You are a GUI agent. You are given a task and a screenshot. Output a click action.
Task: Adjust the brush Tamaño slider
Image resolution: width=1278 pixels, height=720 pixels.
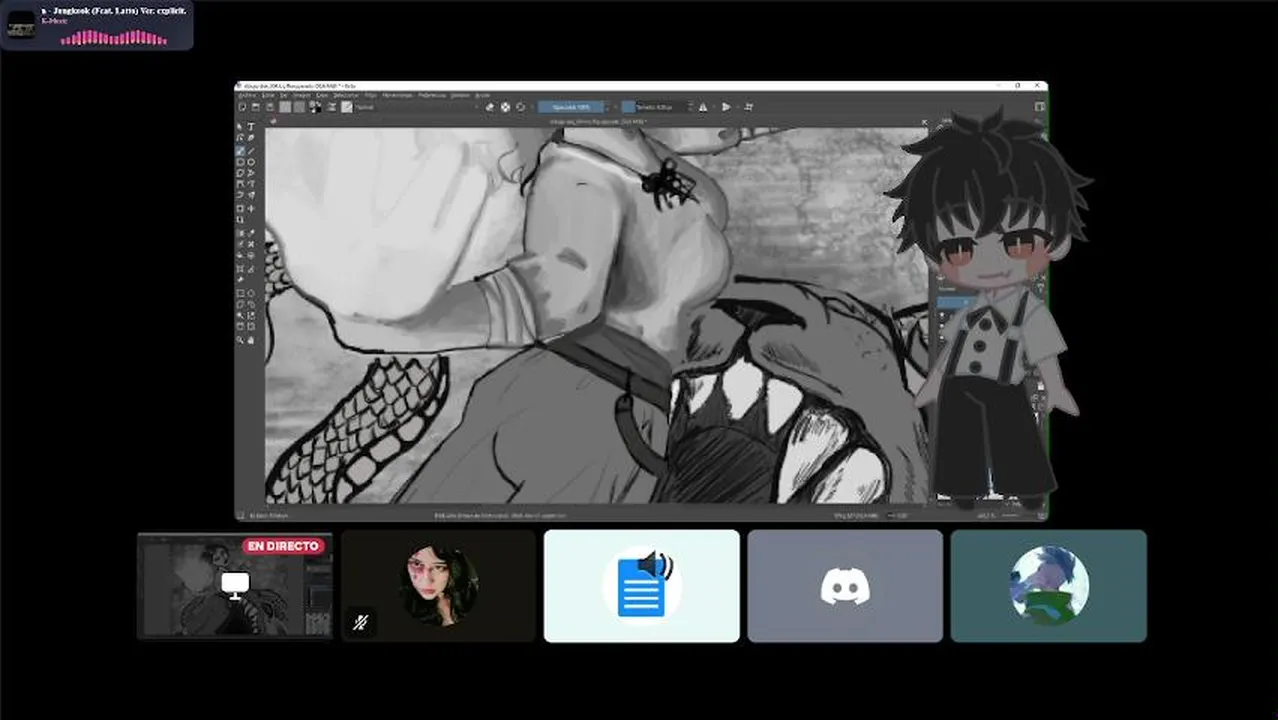point(654,107)
